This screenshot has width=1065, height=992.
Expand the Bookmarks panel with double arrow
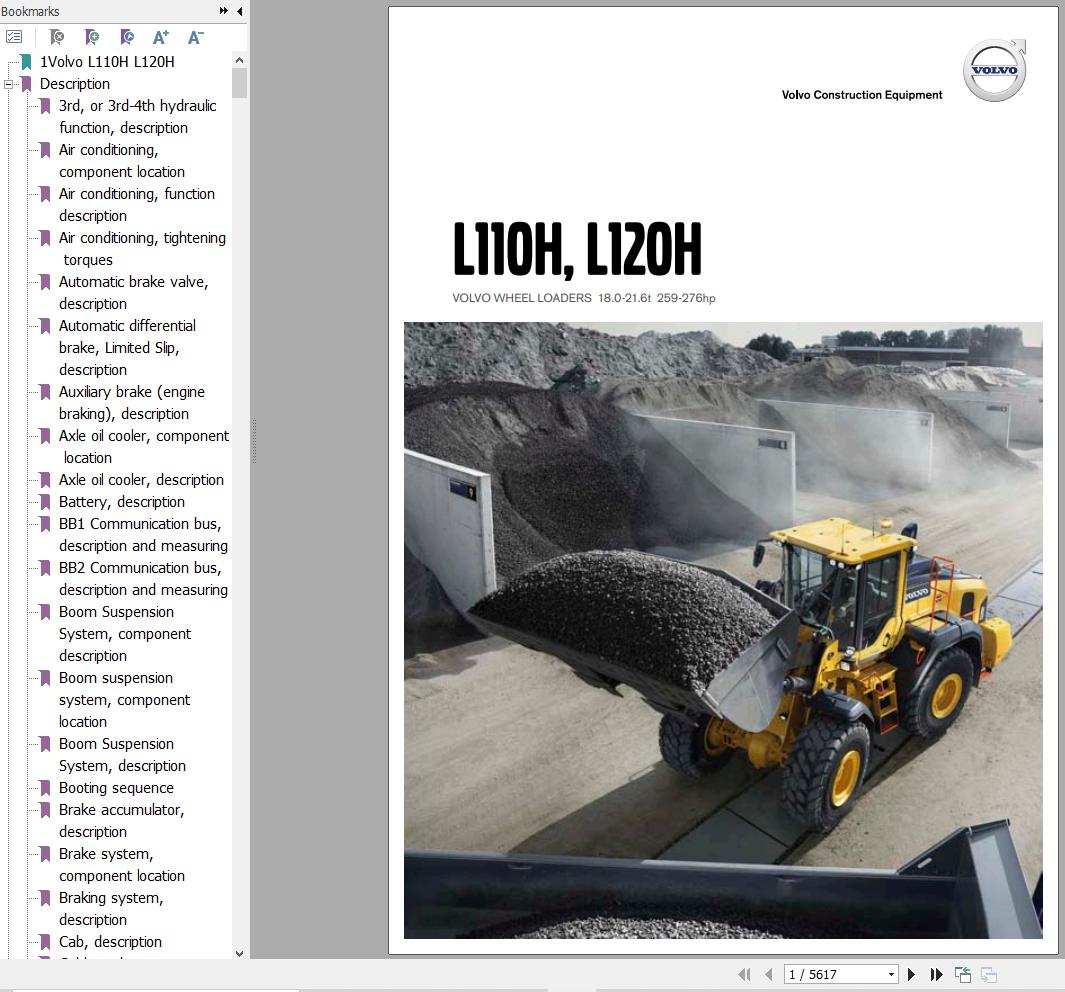coord(223,11)
